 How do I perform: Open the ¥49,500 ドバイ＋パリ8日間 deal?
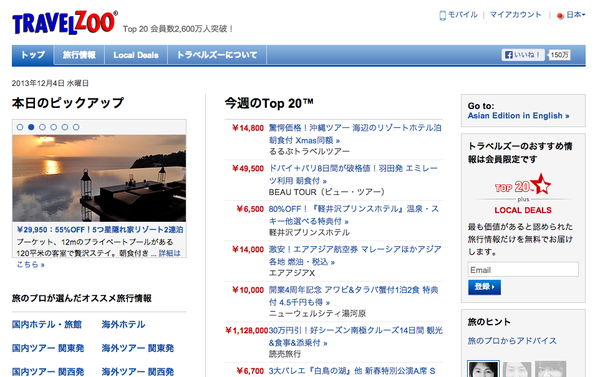click(x=353, y=175)
